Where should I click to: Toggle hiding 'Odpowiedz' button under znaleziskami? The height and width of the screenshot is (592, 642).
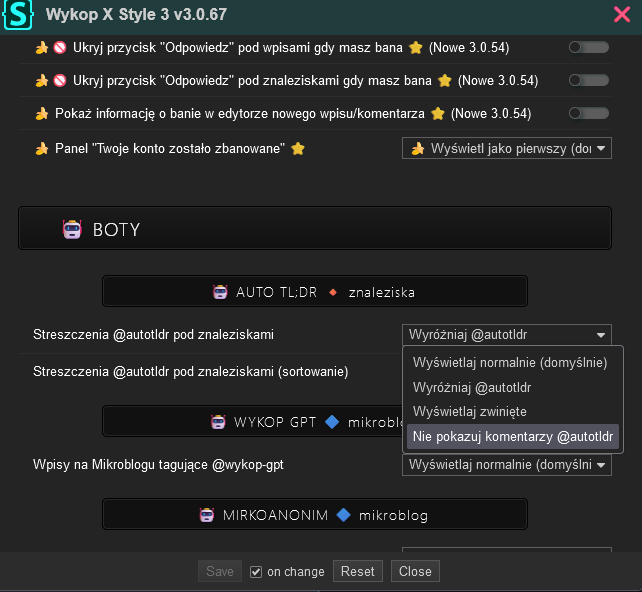[x=589, y=80]
